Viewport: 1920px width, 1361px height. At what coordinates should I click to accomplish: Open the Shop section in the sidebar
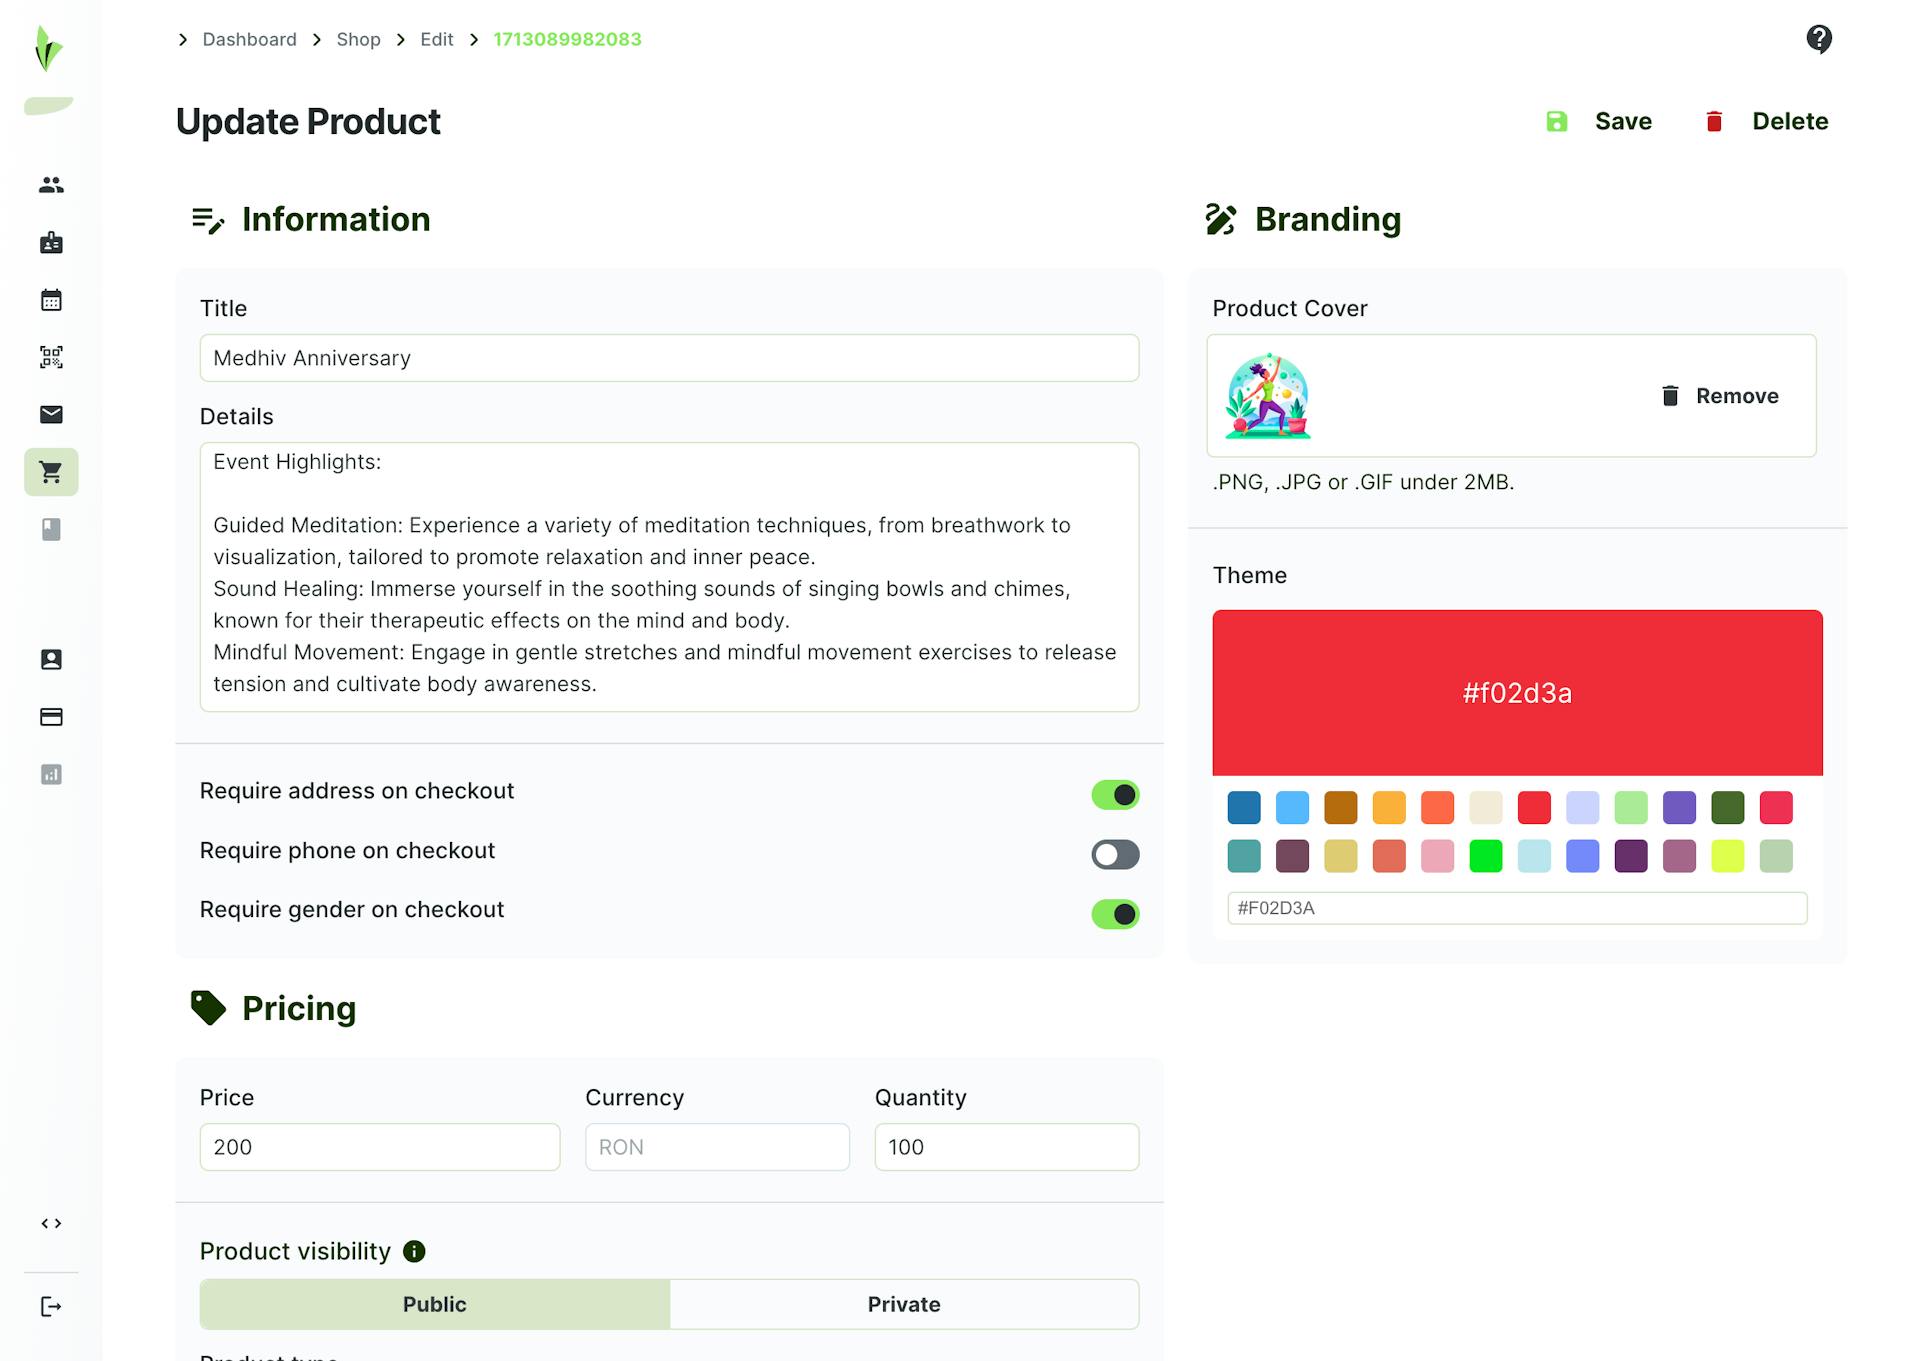coord(50,471)
